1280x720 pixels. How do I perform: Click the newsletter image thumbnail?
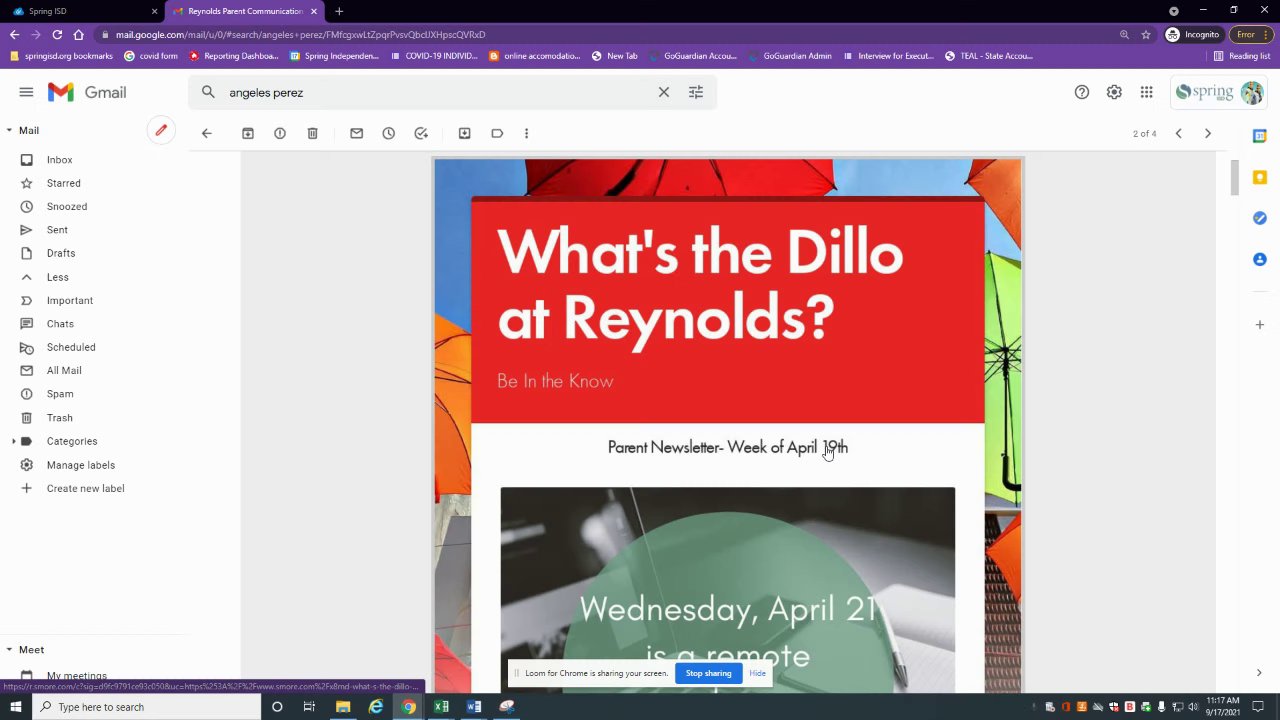(728, 589)
